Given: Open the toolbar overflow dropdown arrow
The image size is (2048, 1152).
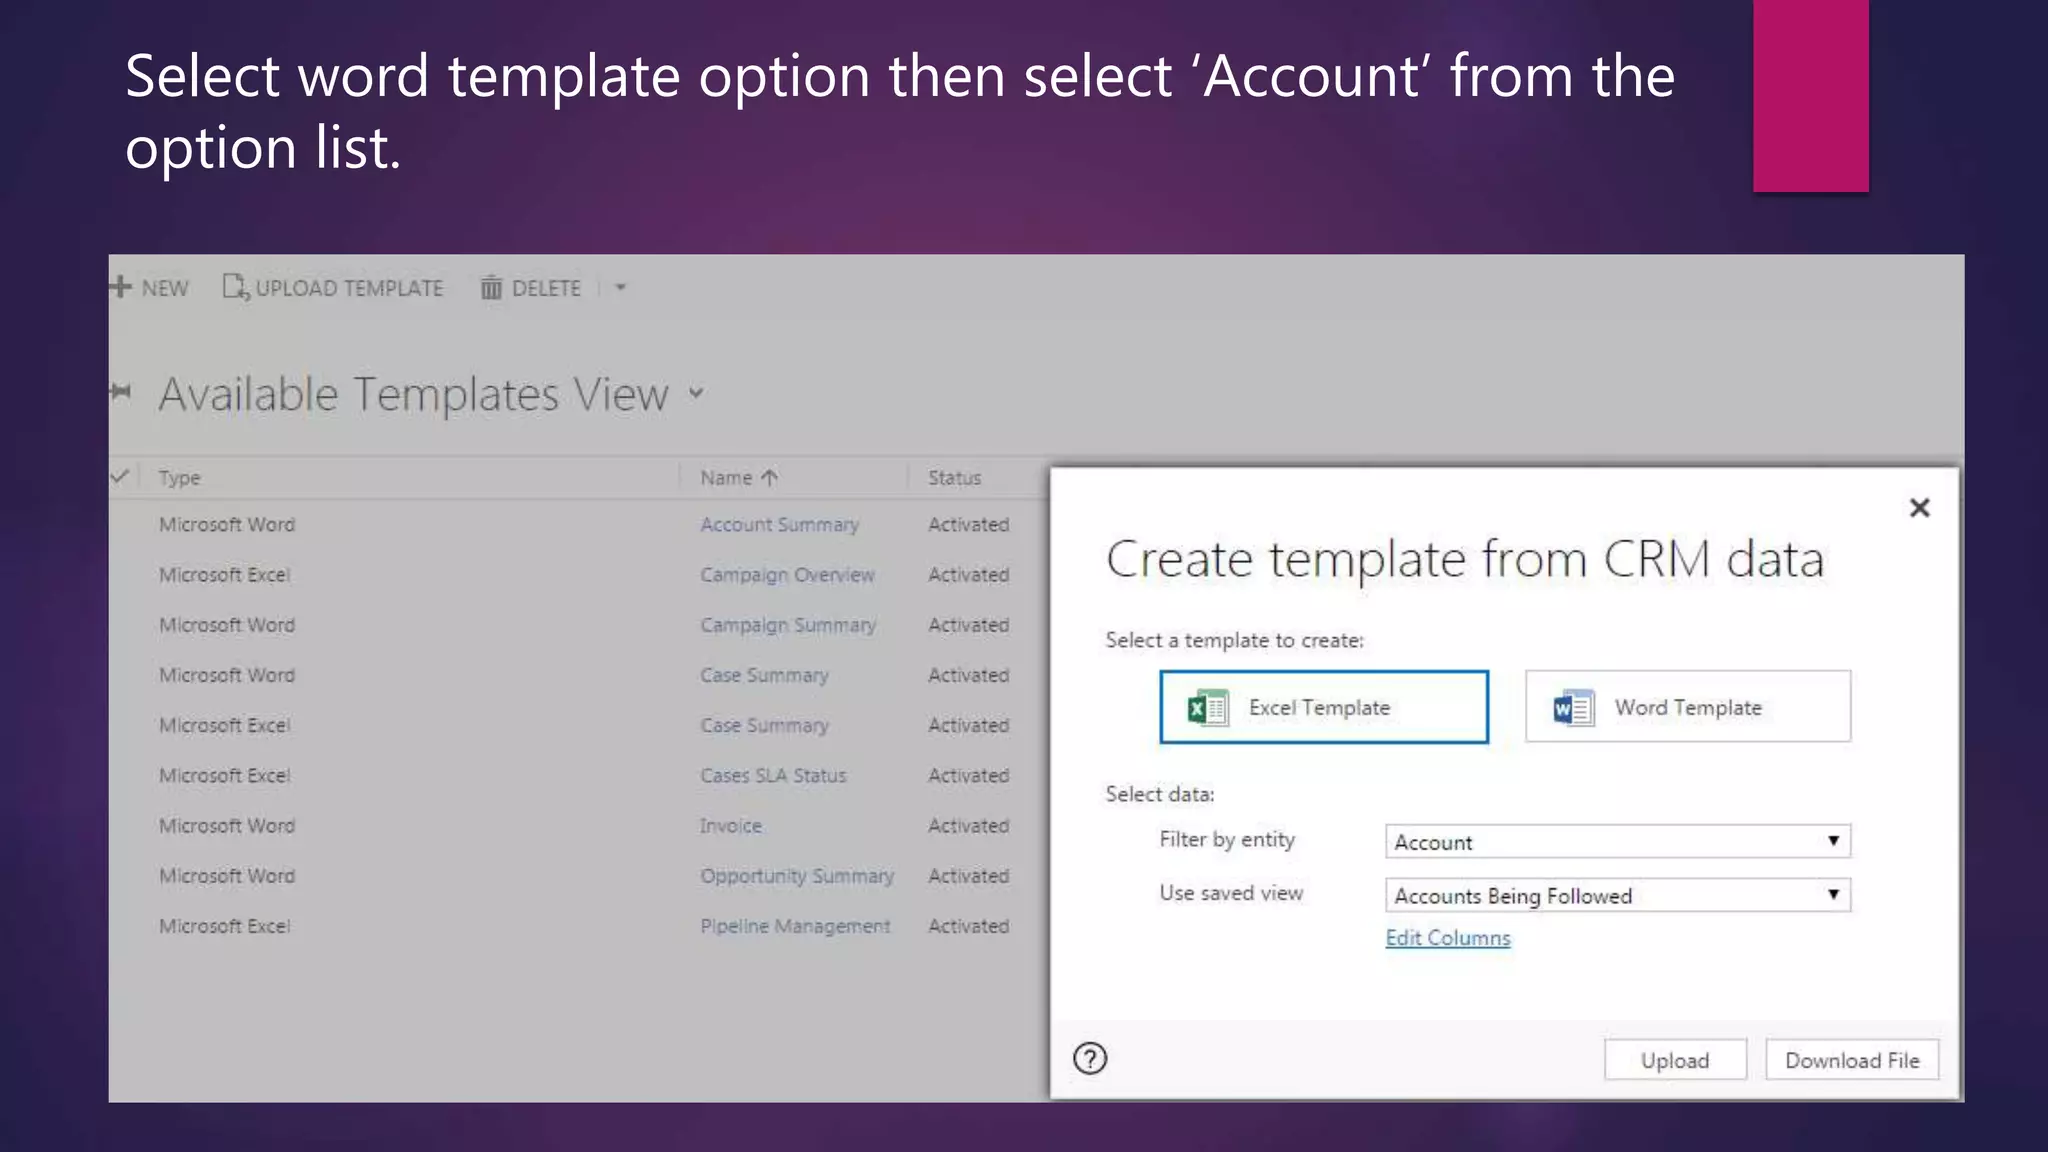Looking at the screenshot, I should [x=620, y=288].
